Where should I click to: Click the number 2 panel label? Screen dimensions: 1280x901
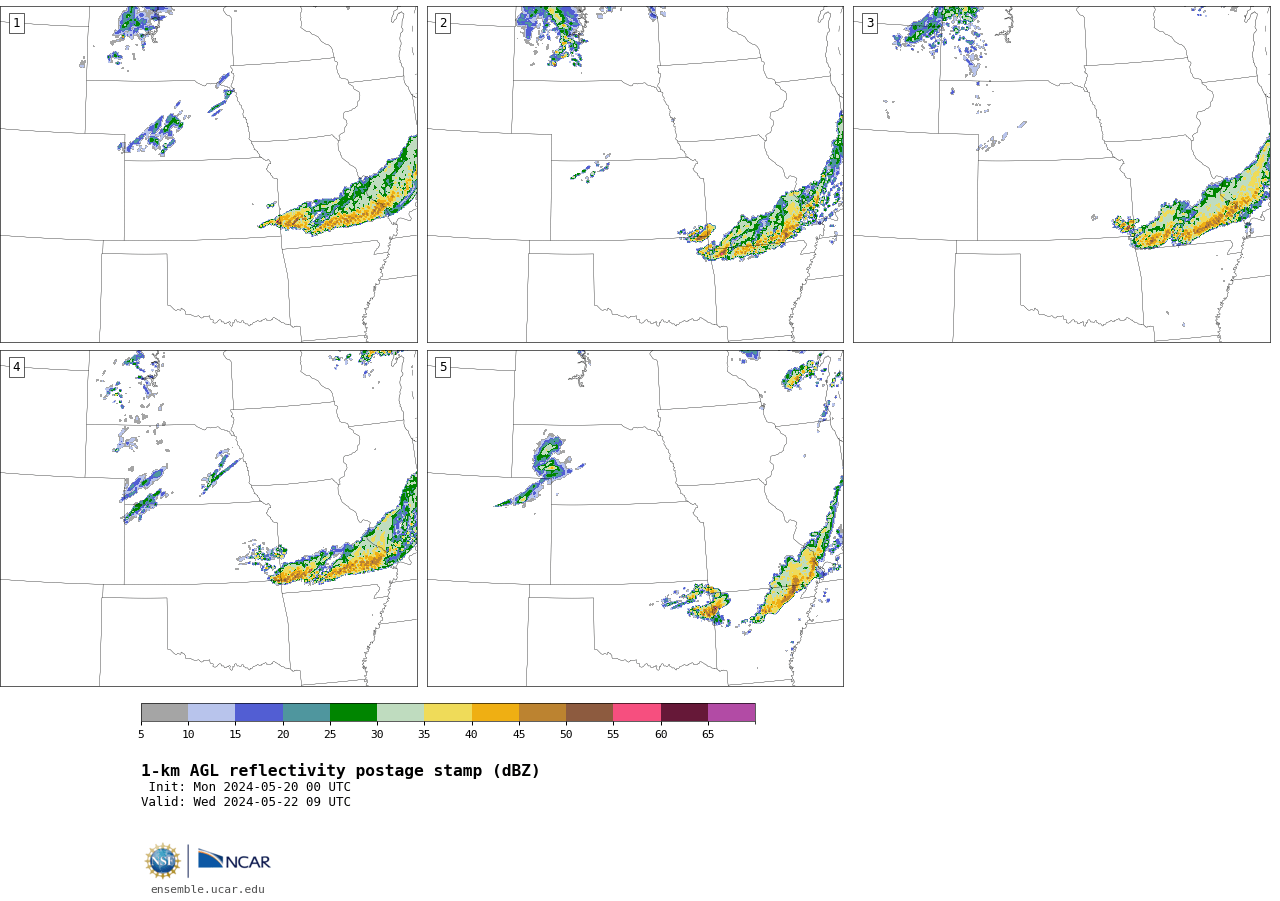click(443, 23)
